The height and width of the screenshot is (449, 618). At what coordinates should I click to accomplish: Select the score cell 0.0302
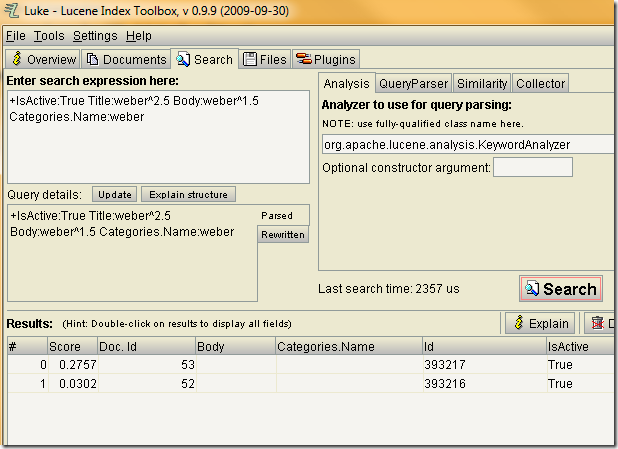[73, 383]
